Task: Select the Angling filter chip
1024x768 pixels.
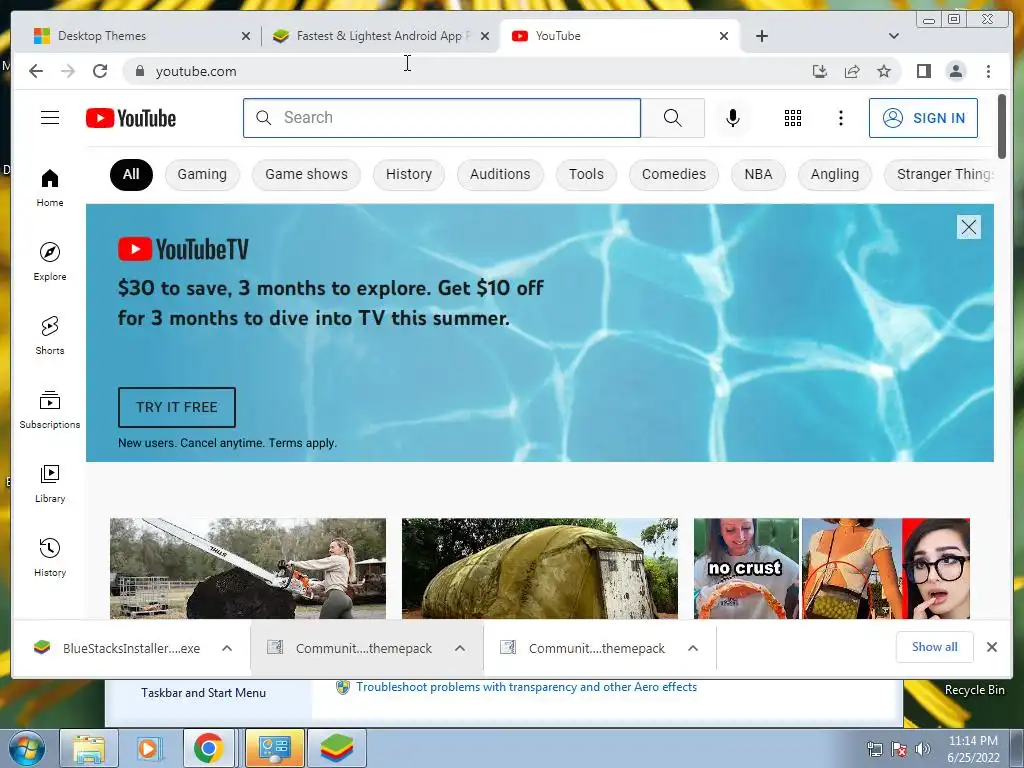Action: 835,174
